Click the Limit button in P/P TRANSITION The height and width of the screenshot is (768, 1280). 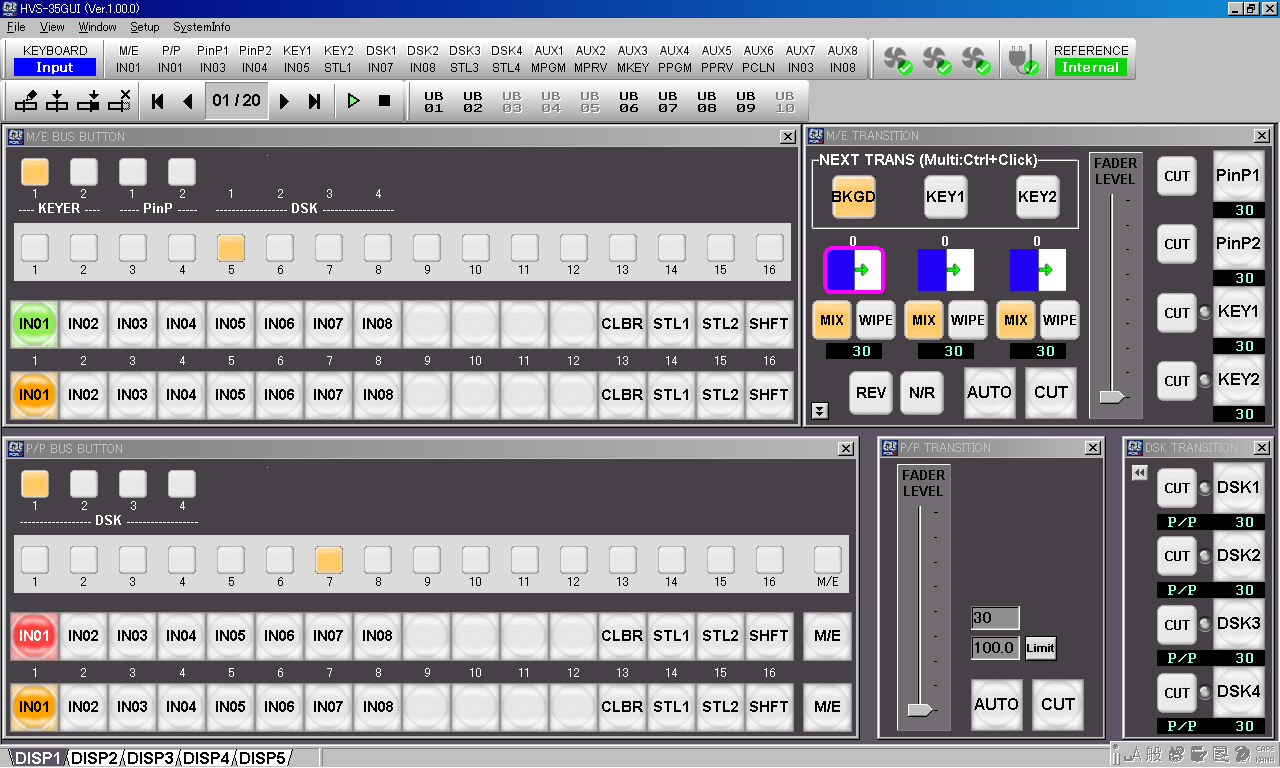coord(1040,648)
